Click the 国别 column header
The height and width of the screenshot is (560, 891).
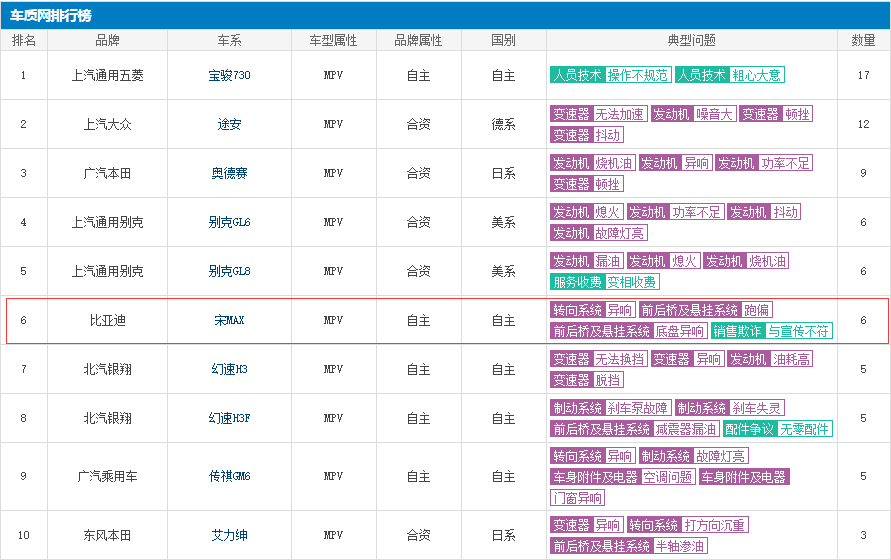(503, 40)
